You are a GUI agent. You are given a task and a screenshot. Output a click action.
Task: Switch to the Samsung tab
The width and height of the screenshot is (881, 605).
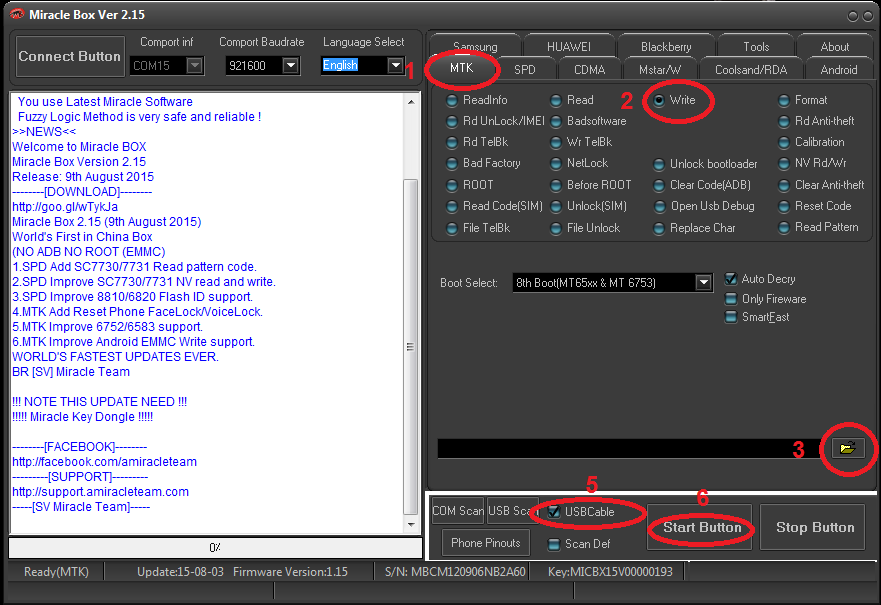(x=475, y=46)
